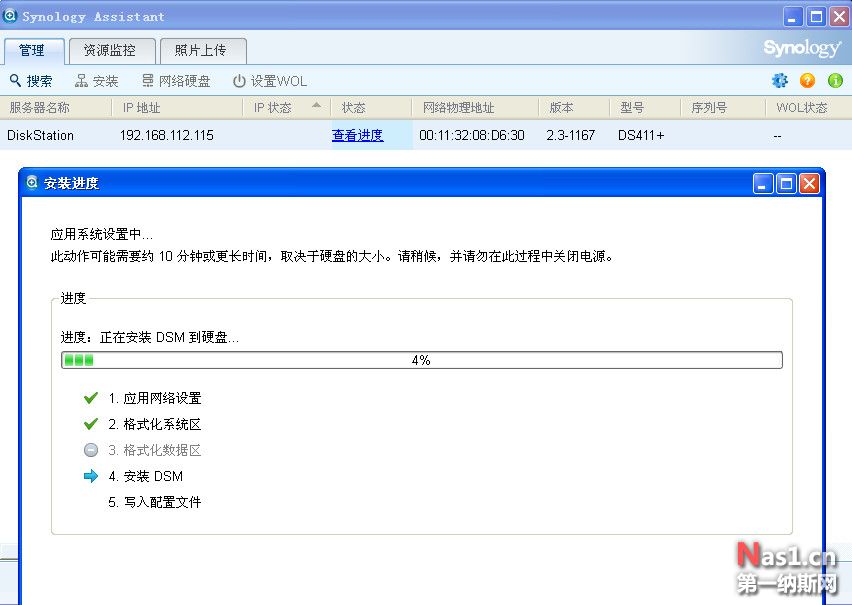Click step text 3. 格式化数据区

[155, 451]
